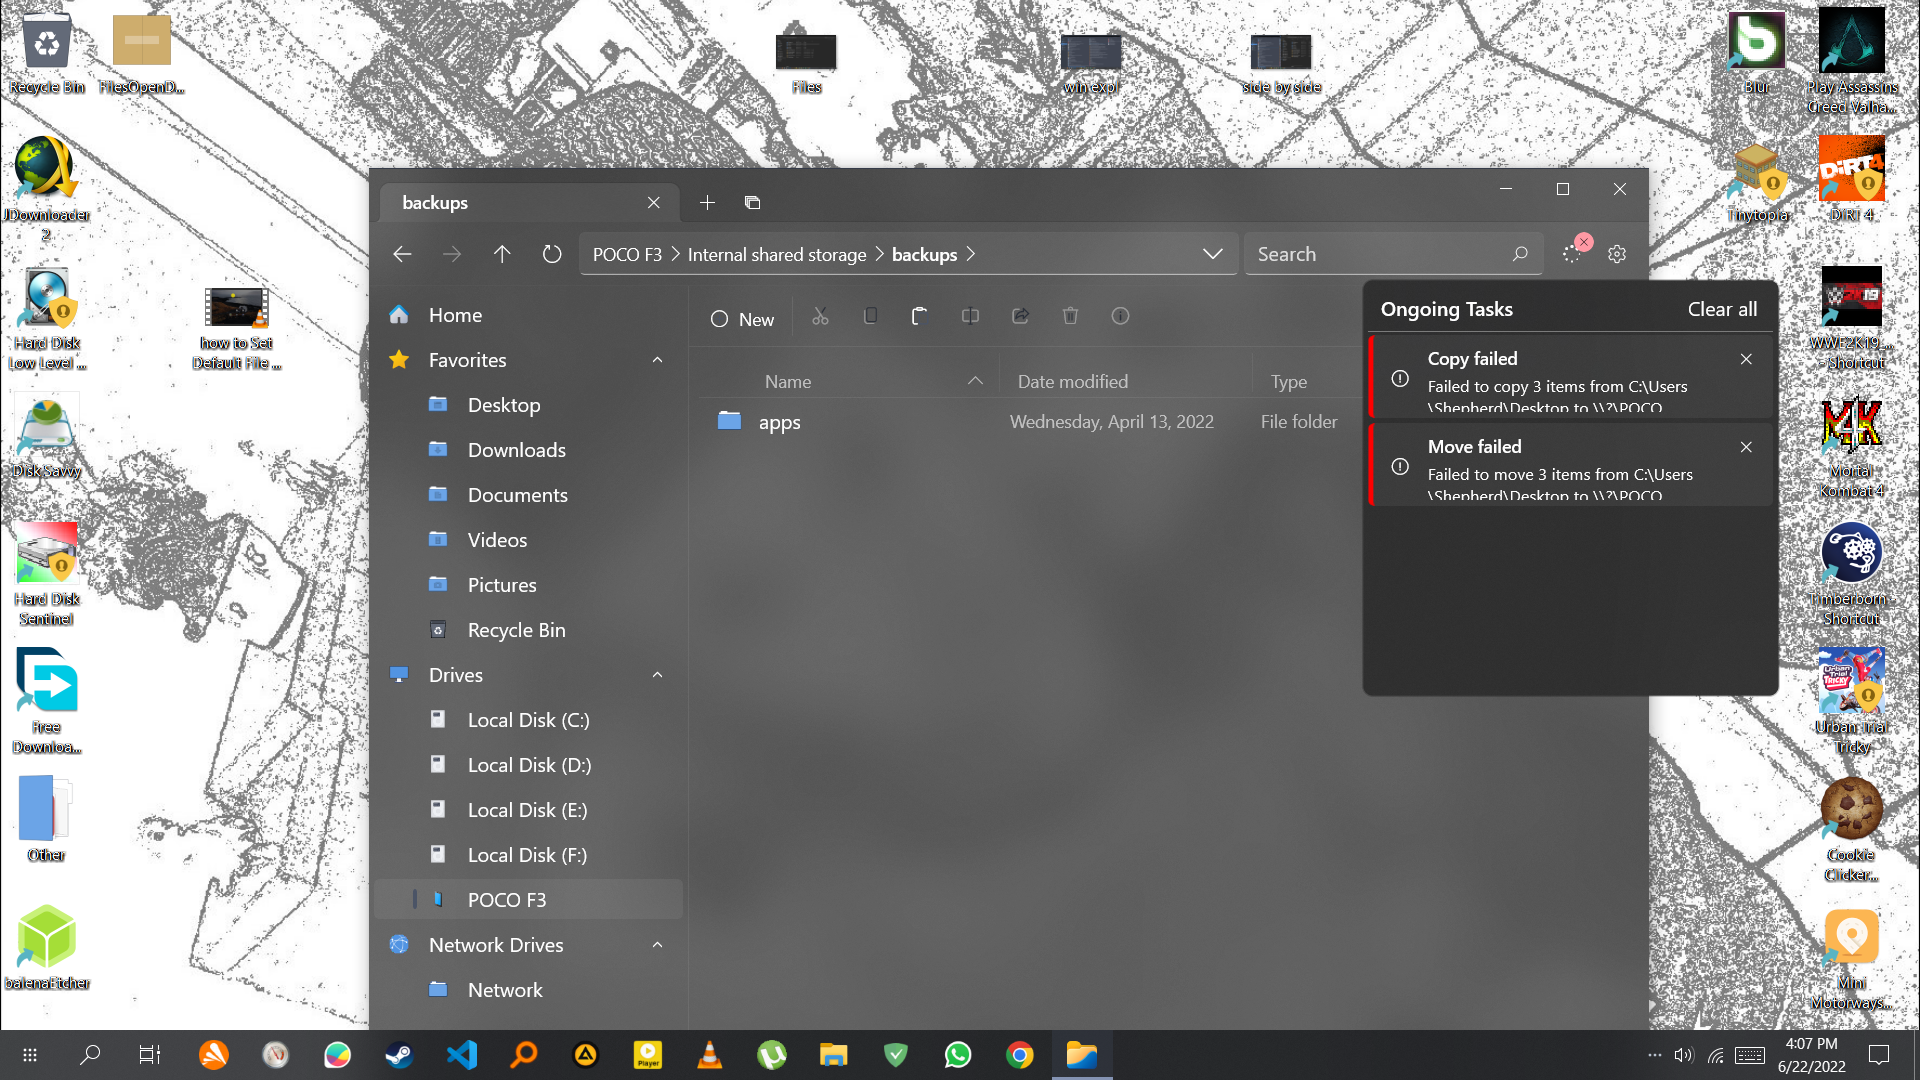Click the Copy icon in toolbar
This screenshot has height=1080, width=1920.
870,317
